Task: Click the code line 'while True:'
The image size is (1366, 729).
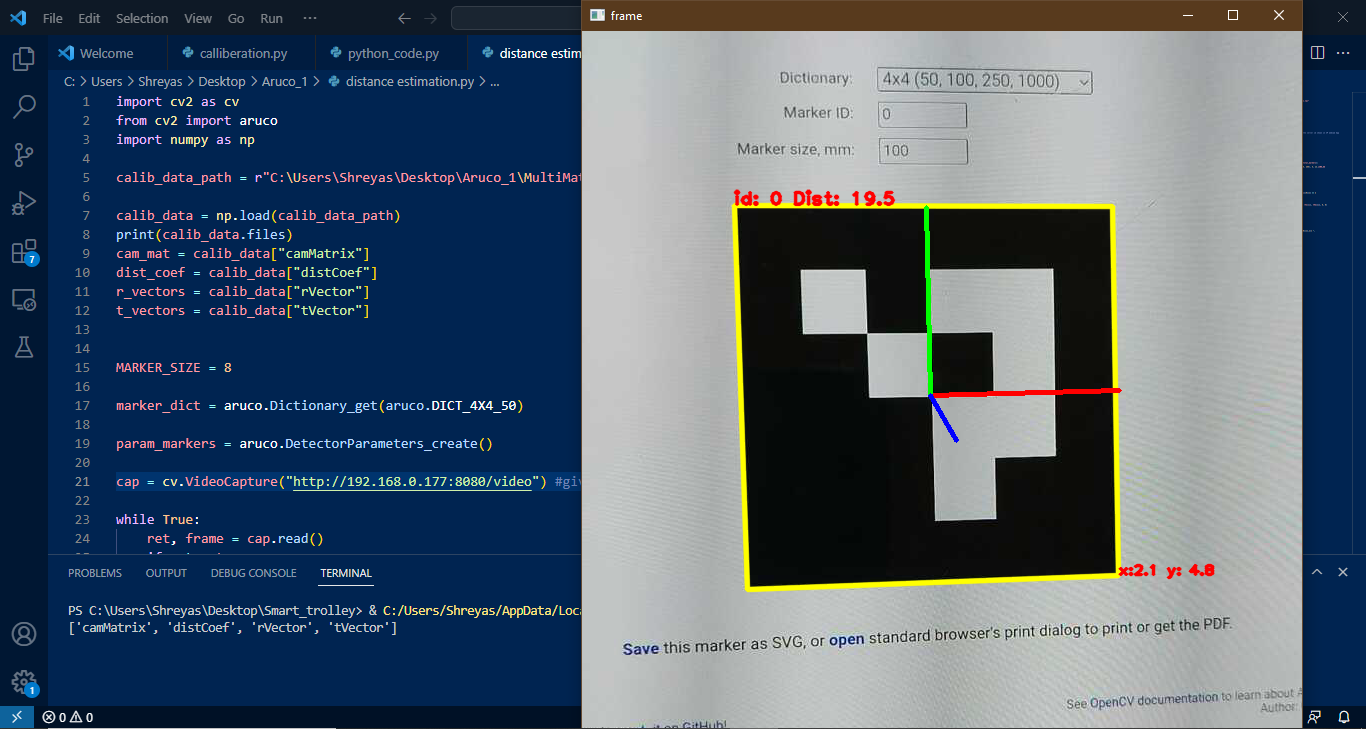Action: (x=158, y=520)
